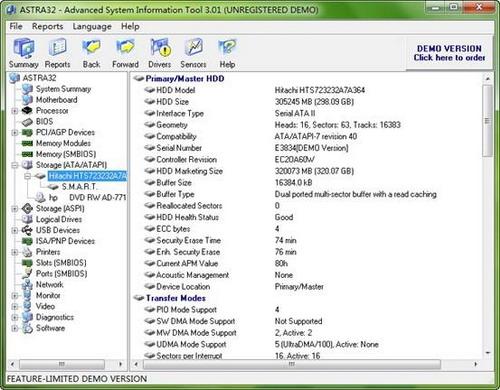Open the File menu
500x390 pixels.
point(16,26)
